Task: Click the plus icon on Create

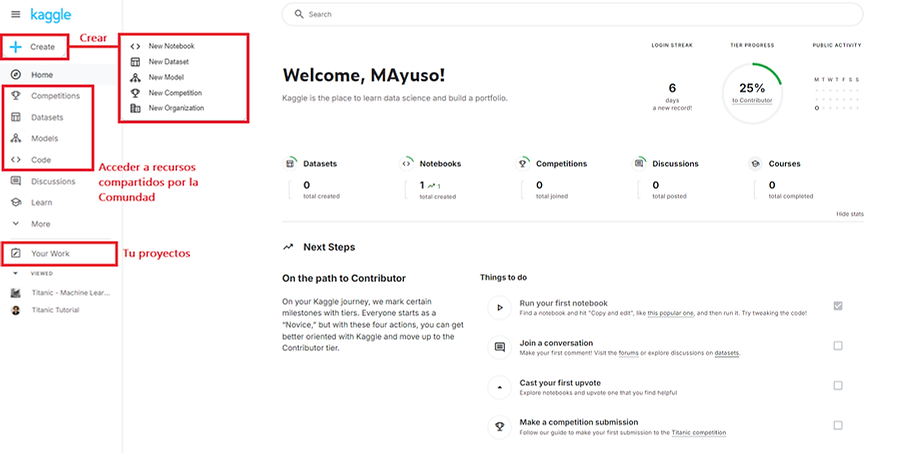Action: pos(16,47)
